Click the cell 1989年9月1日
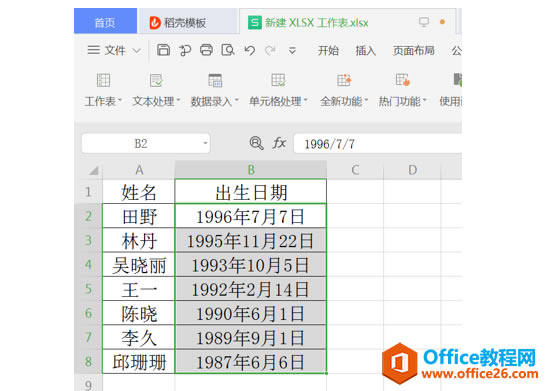The image size is (545, 391). coord(251,337)
